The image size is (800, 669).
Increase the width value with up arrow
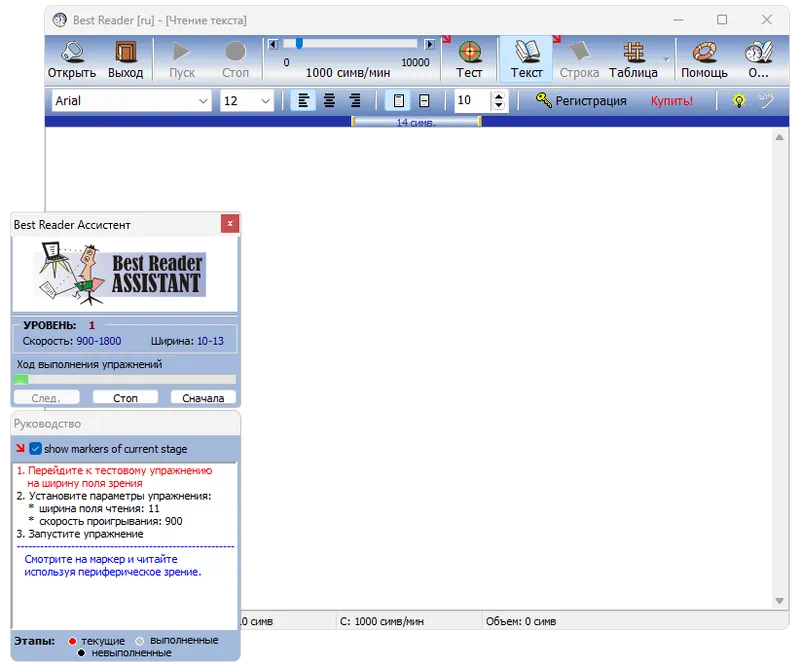point(499,96)
